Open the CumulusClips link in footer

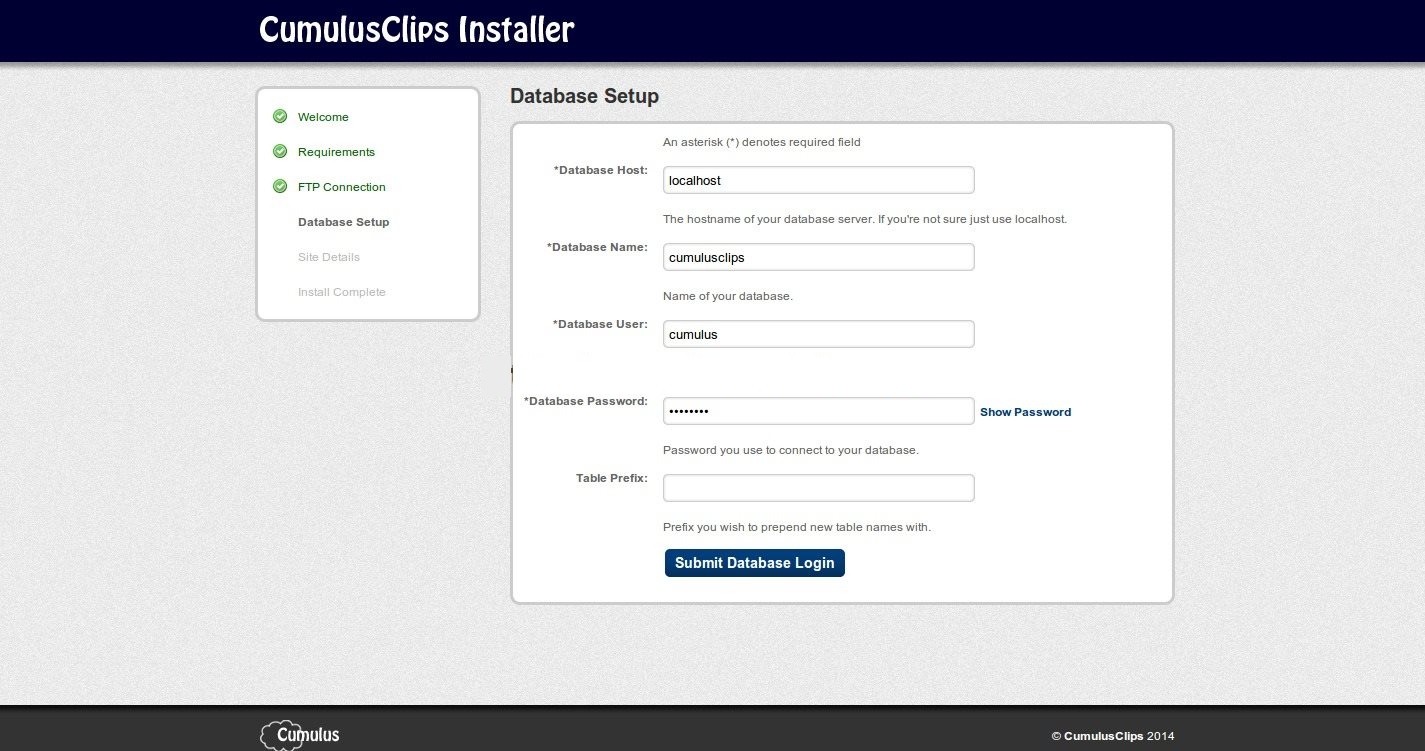pyautogui.click(x=1103, y=736)
